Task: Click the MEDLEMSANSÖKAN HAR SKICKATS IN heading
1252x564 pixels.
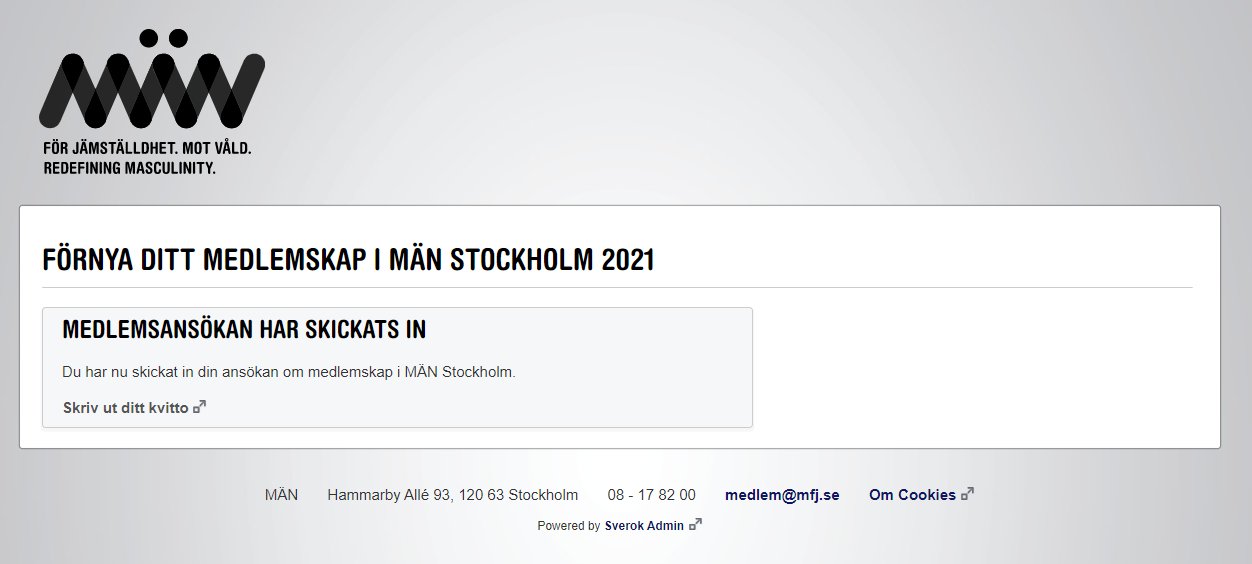Action: (x=244, y=330)
